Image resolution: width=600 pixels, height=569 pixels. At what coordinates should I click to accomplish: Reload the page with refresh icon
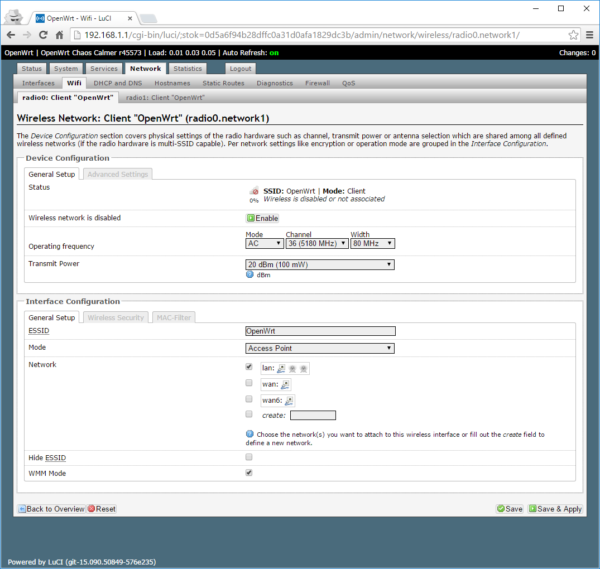pyautogui.click(x=51, y=34)
